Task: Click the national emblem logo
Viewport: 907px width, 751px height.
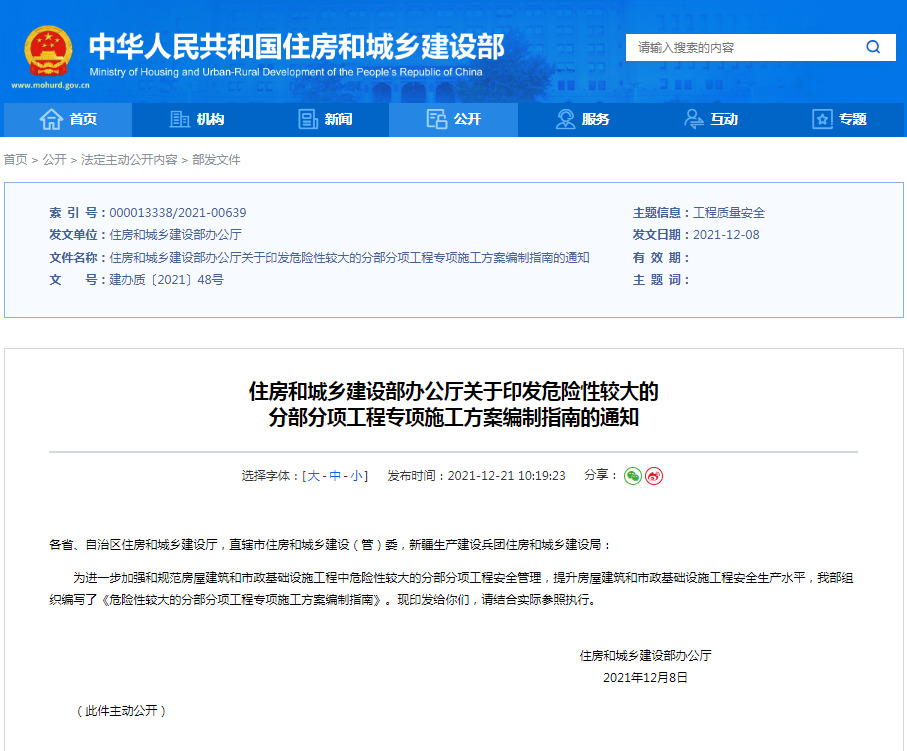Action: tap(49, 51)
